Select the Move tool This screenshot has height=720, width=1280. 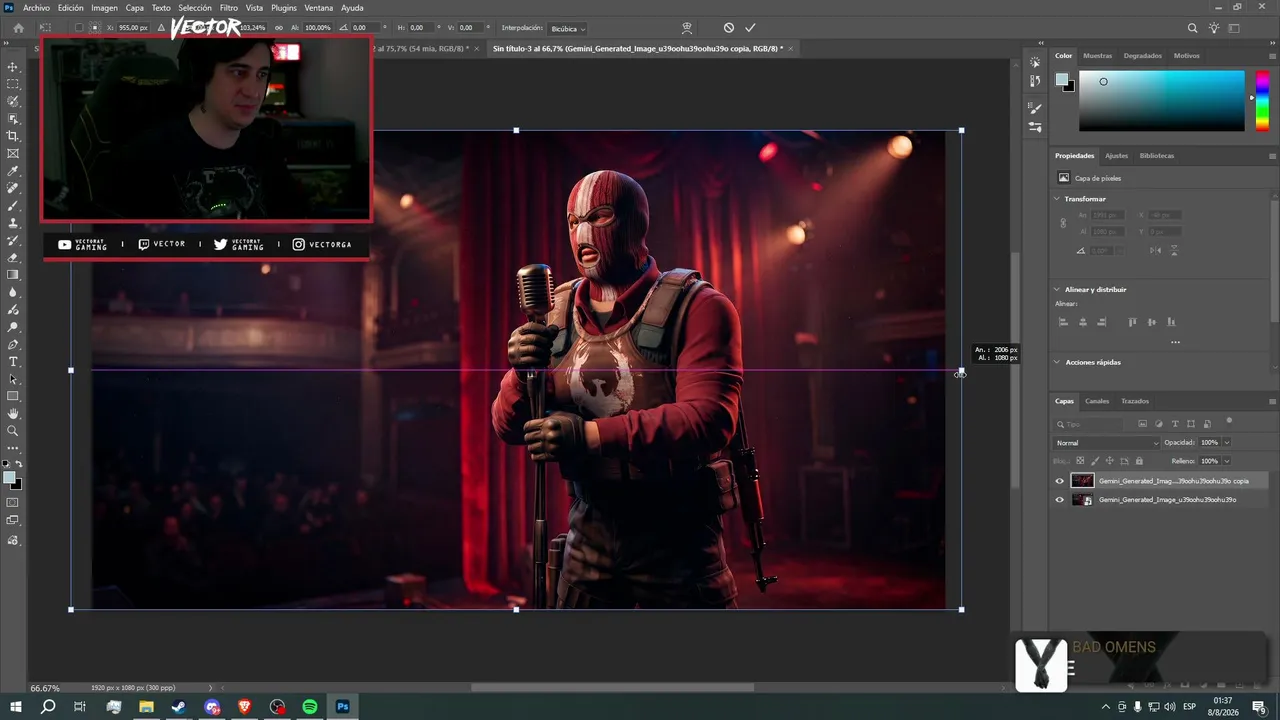pyautogui.click(x=13, y=67)
